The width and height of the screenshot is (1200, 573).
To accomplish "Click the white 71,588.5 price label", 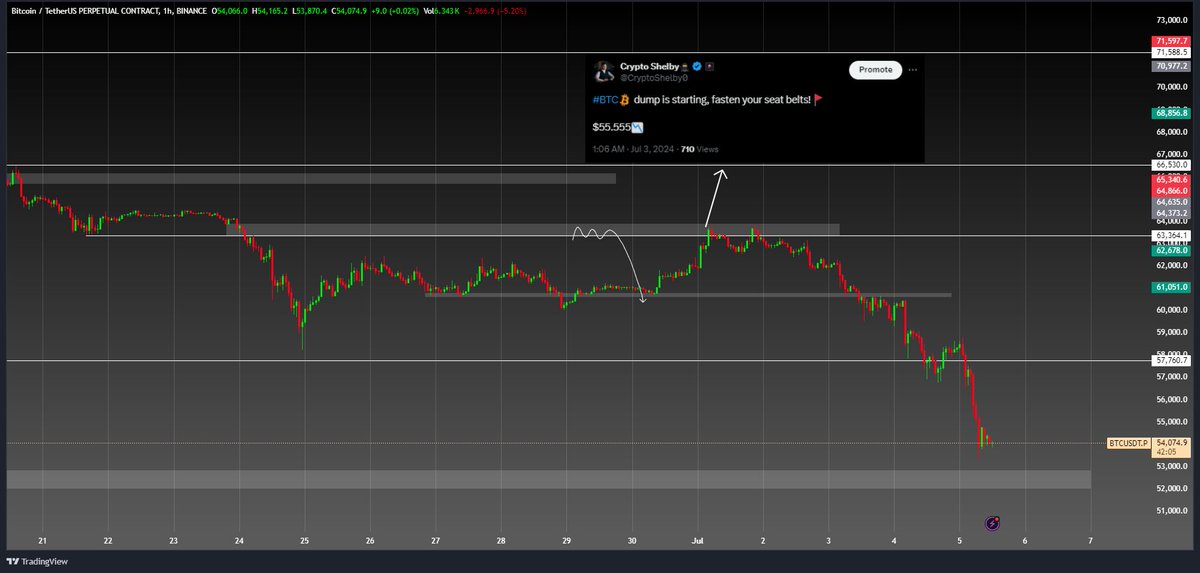I will [1171, 51].
